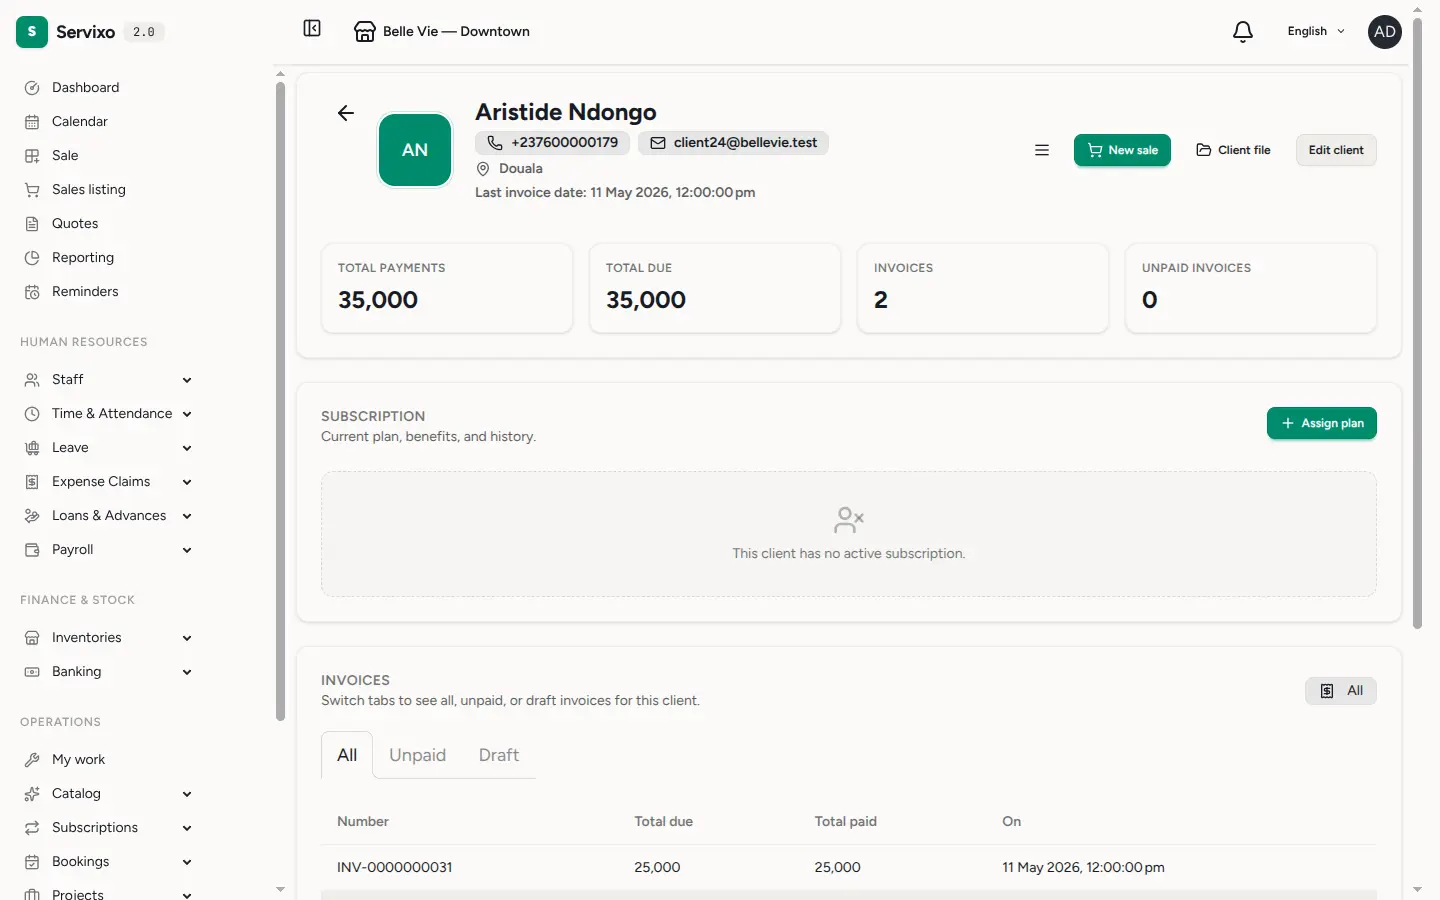Viewport: 1440px width, 900px height.
Task: Click the Reminders icon in sidebar
Action: coord(32,292)
